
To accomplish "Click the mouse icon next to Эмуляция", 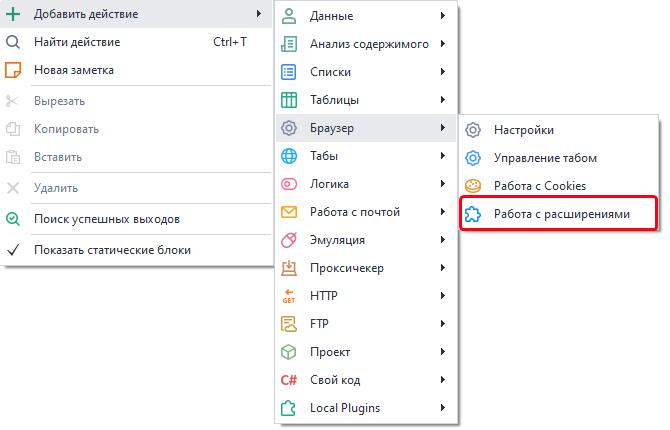I will point(289,240).
